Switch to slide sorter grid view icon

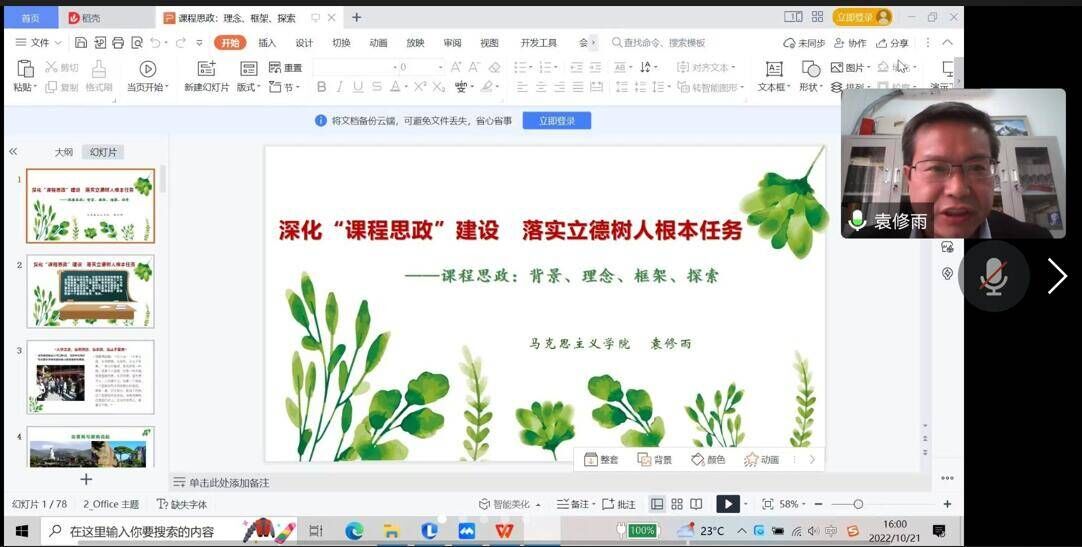[677, 504]
